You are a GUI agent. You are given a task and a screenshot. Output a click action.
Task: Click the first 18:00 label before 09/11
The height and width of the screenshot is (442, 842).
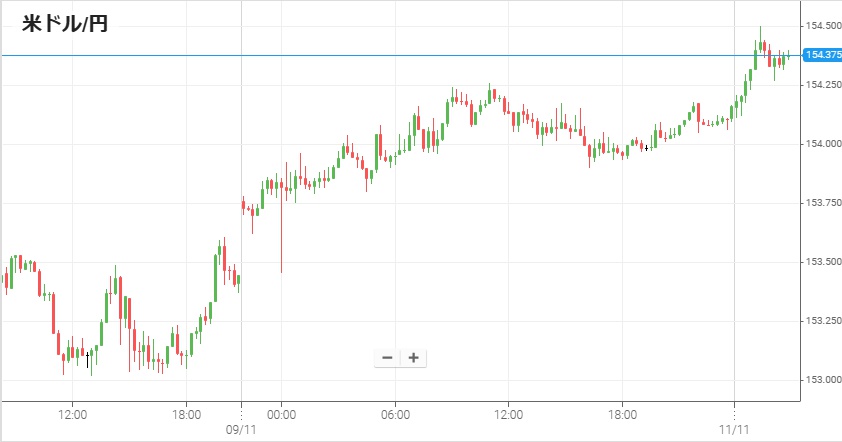187,413
